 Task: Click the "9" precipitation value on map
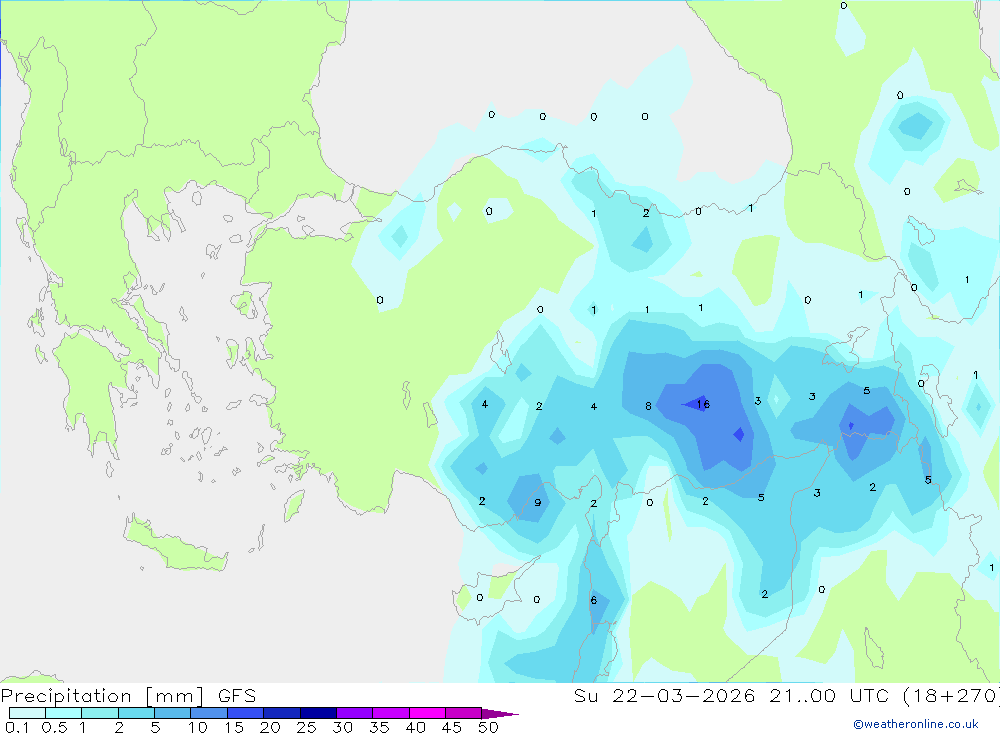coord(538,503)
